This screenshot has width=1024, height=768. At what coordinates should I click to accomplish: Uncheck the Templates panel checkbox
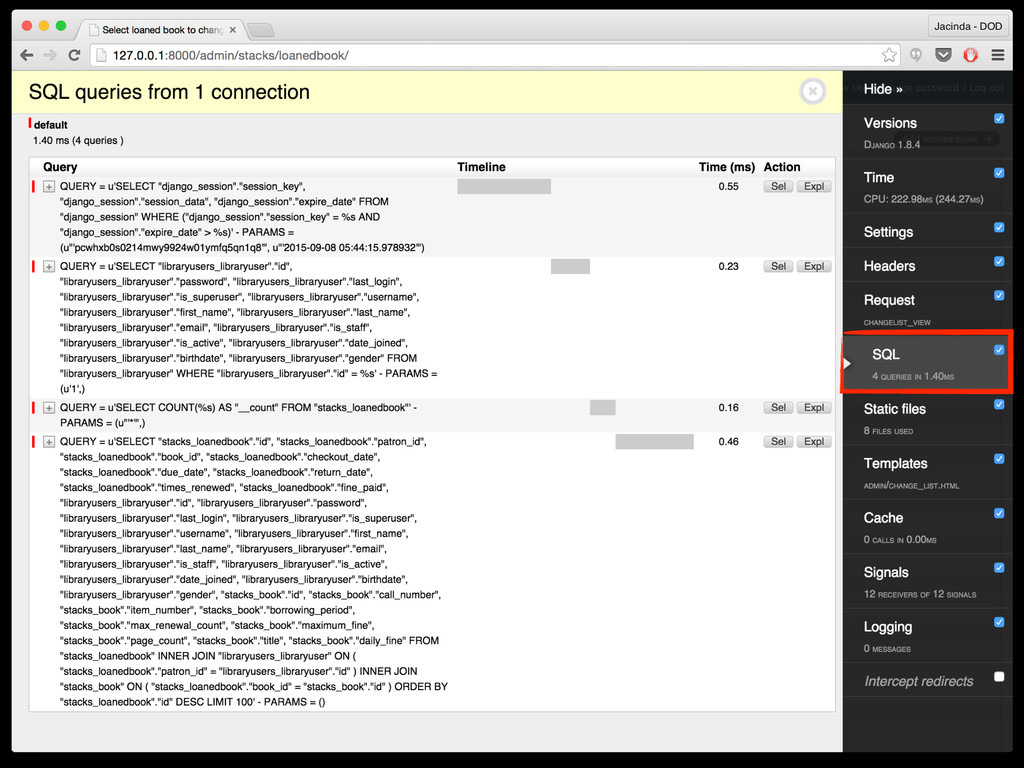pyautogui.click(x=999, y=458)
